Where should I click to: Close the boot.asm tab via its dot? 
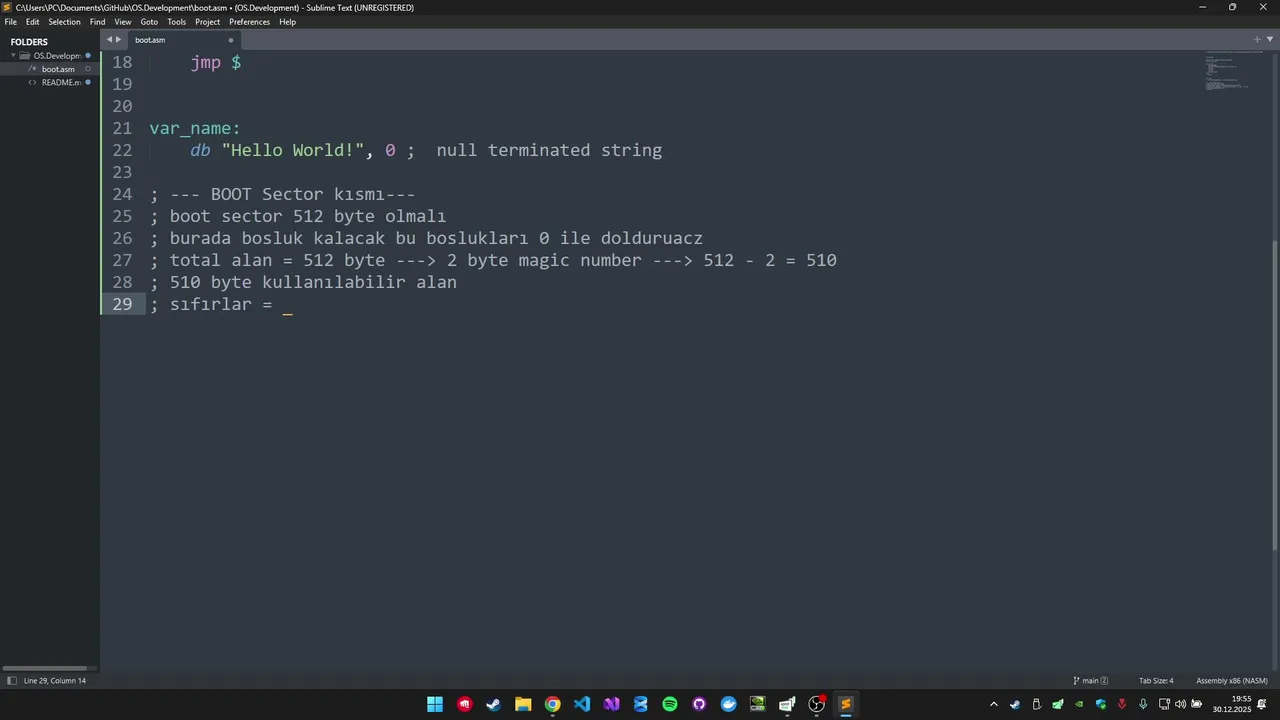(231, 40)
